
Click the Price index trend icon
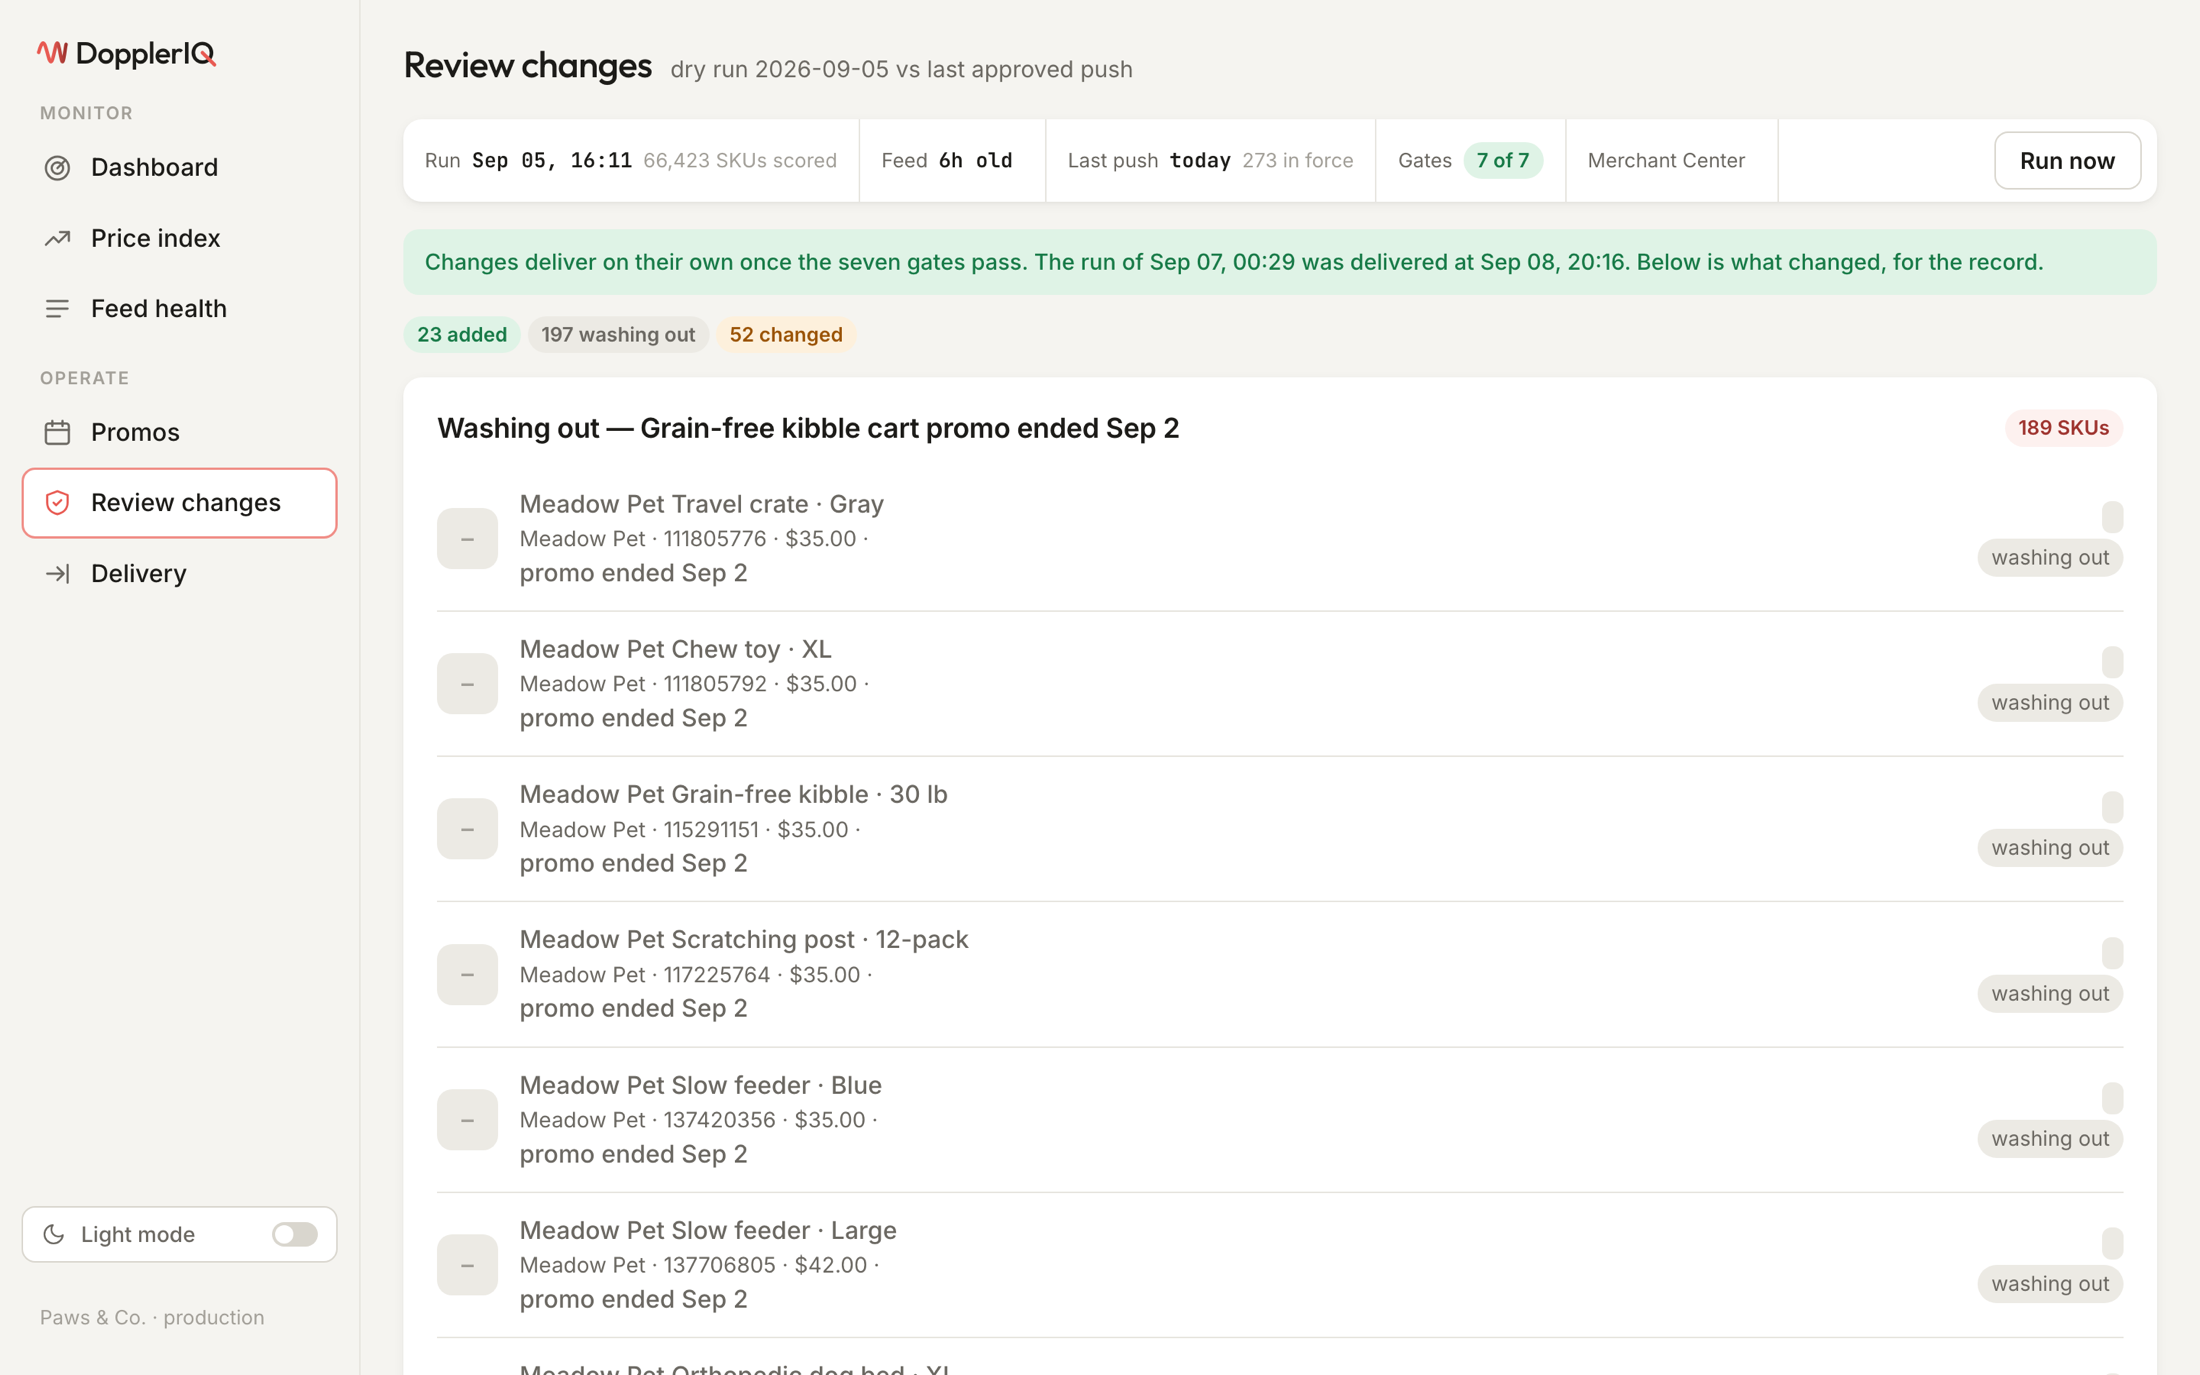[x=57, y=238]
